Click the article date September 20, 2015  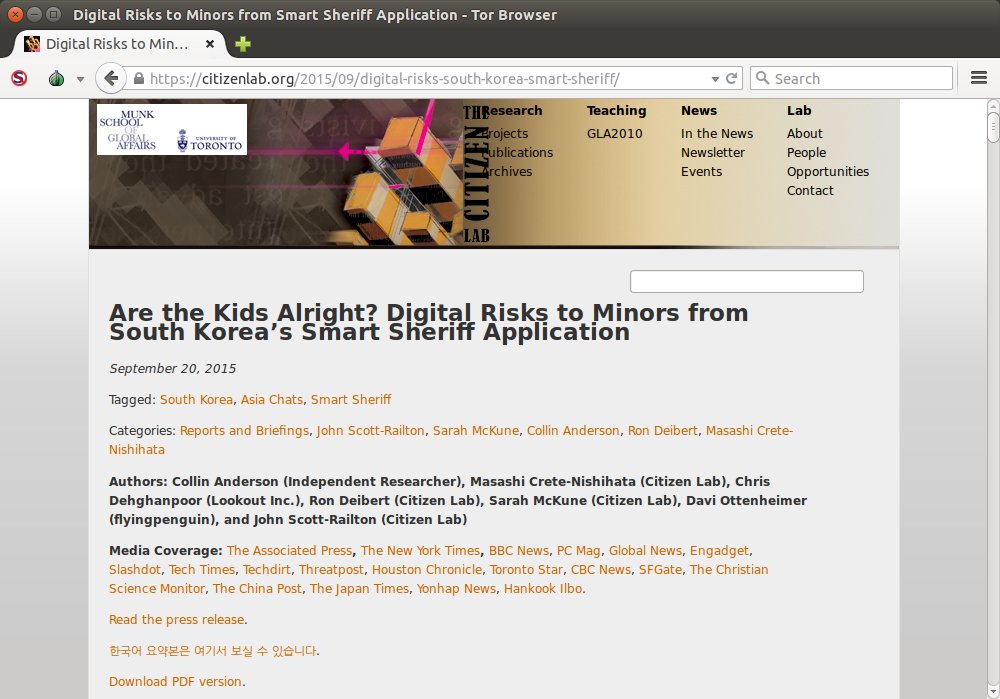pos(172,369)
